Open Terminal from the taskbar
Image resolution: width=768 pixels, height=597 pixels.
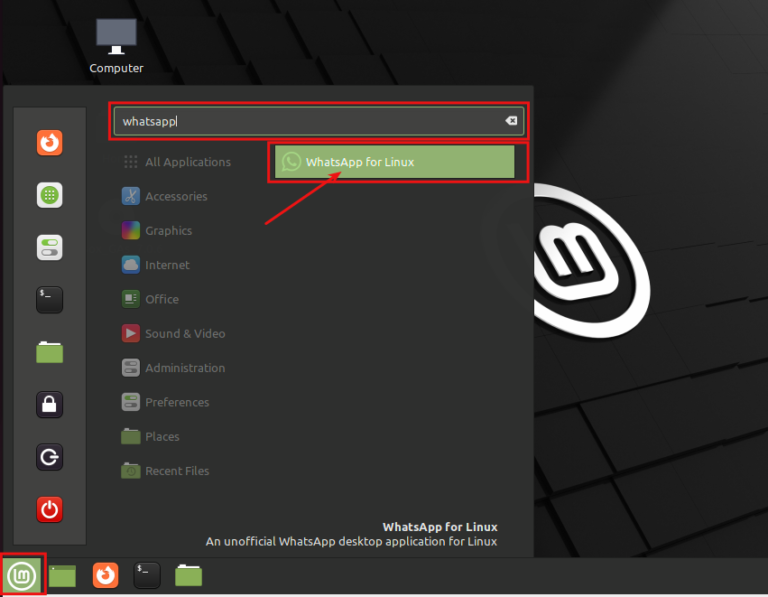[147, 575]
